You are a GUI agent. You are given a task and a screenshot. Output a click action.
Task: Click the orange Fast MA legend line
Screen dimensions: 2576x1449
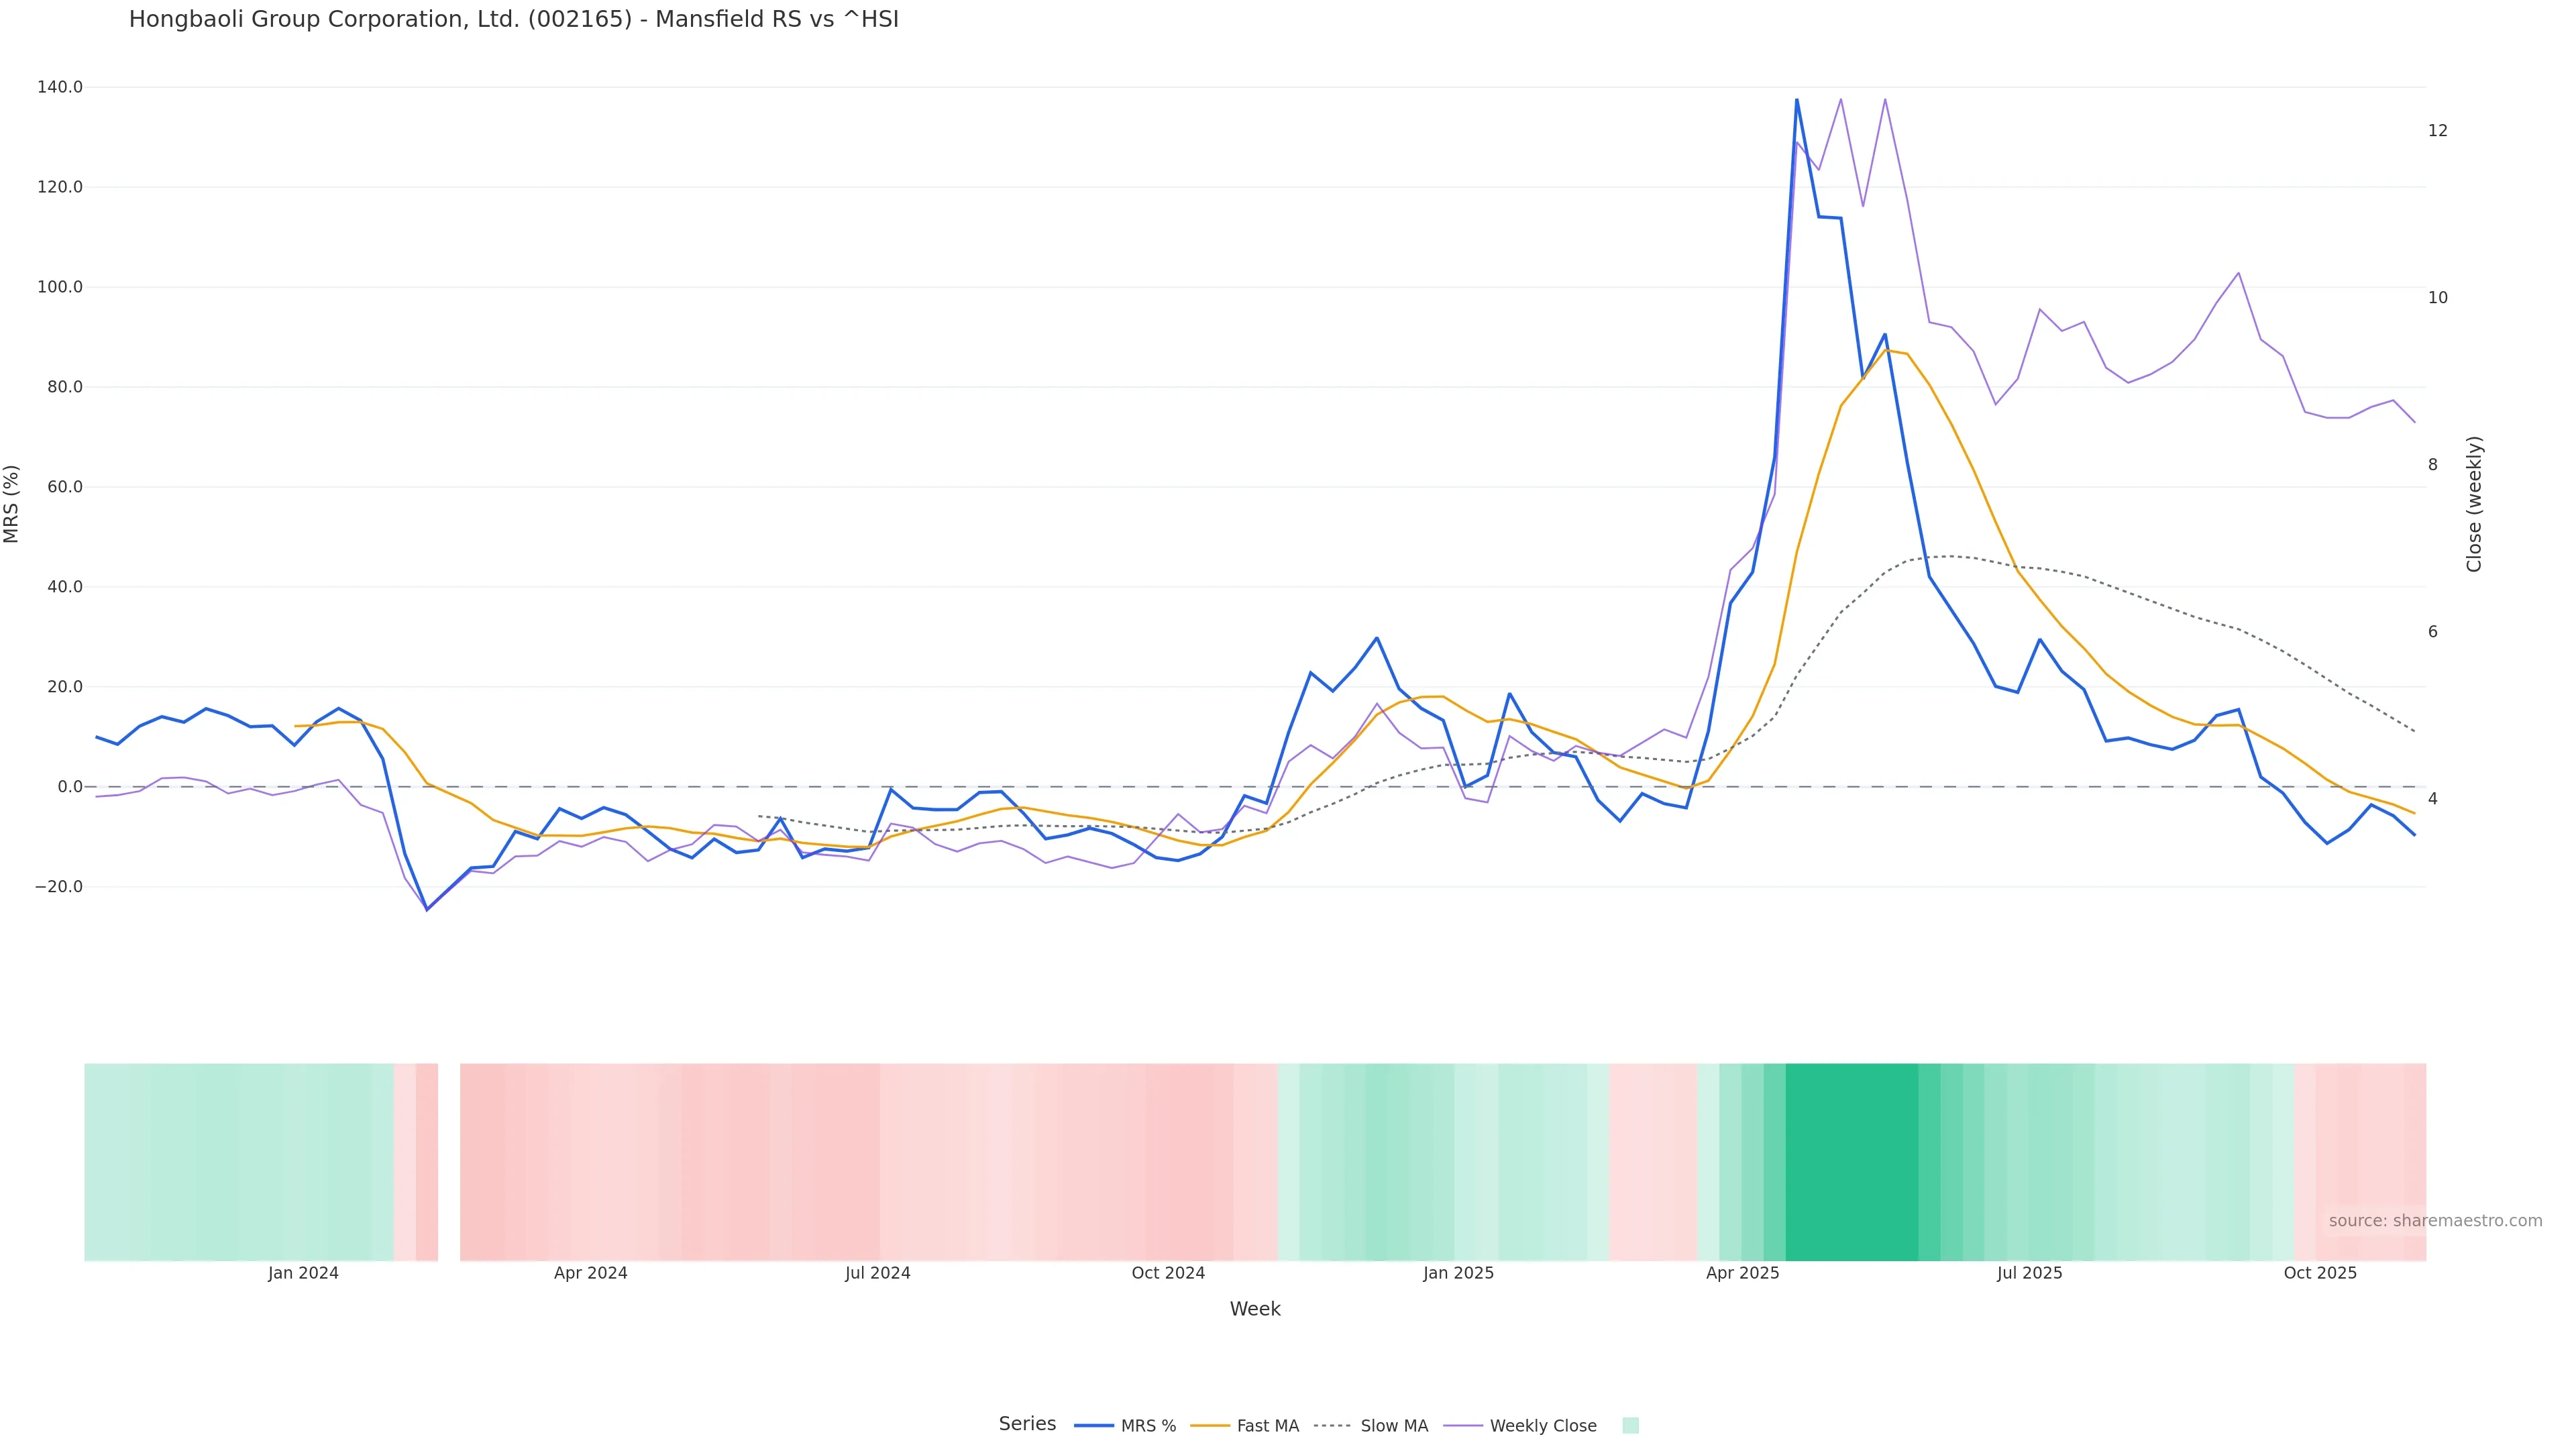coord(1210,1426)
